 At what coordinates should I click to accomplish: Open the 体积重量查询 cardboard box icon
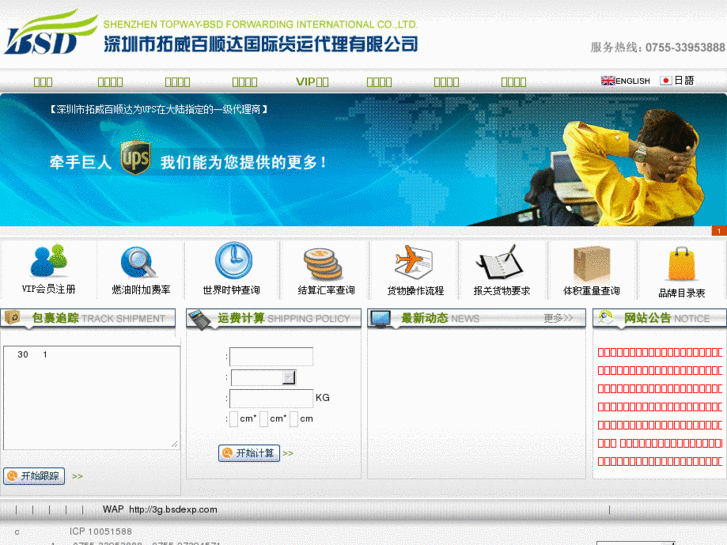(x=592, y=263)
